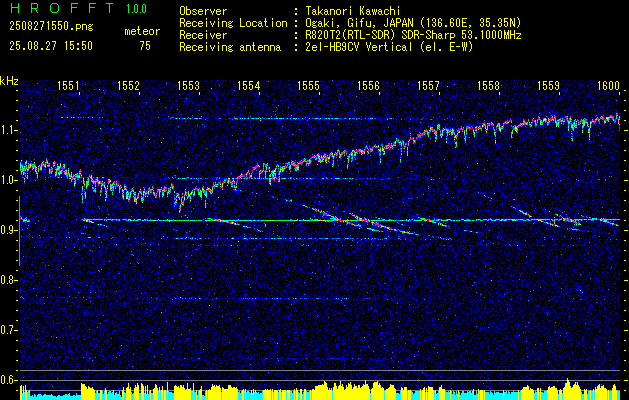Click the 1.0 kHz axis label

click(x=7, y=181)
